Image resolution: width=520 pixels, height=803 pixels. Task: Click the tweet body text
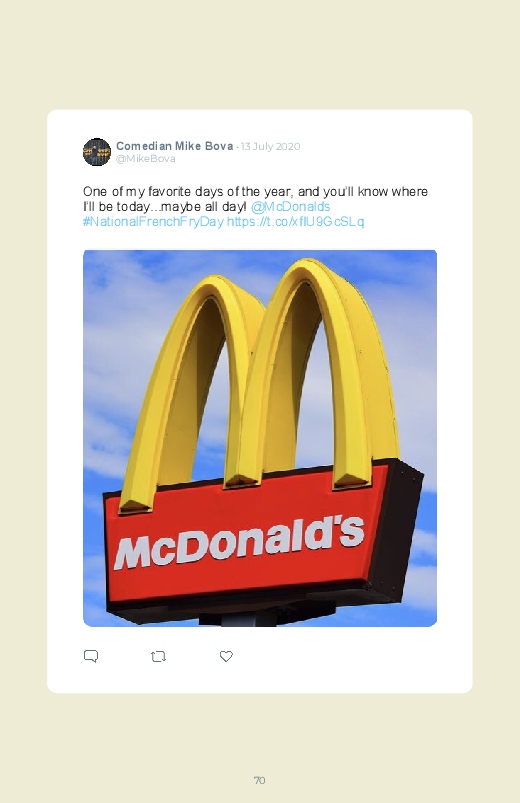[255, 206]
